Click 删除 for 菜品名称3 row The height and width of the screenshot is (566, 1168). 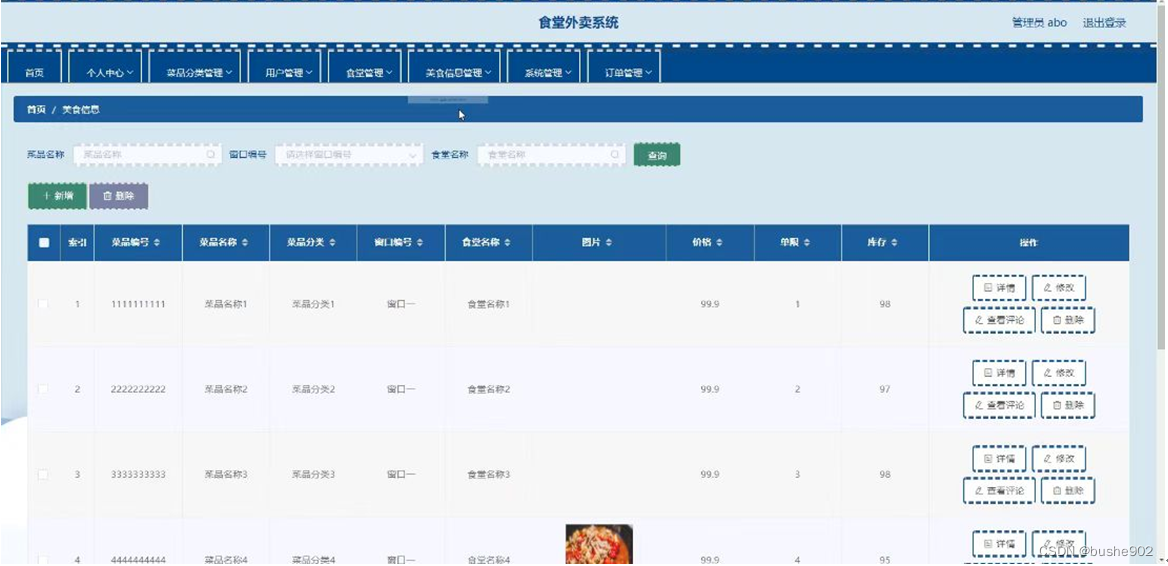(1067, 491)
